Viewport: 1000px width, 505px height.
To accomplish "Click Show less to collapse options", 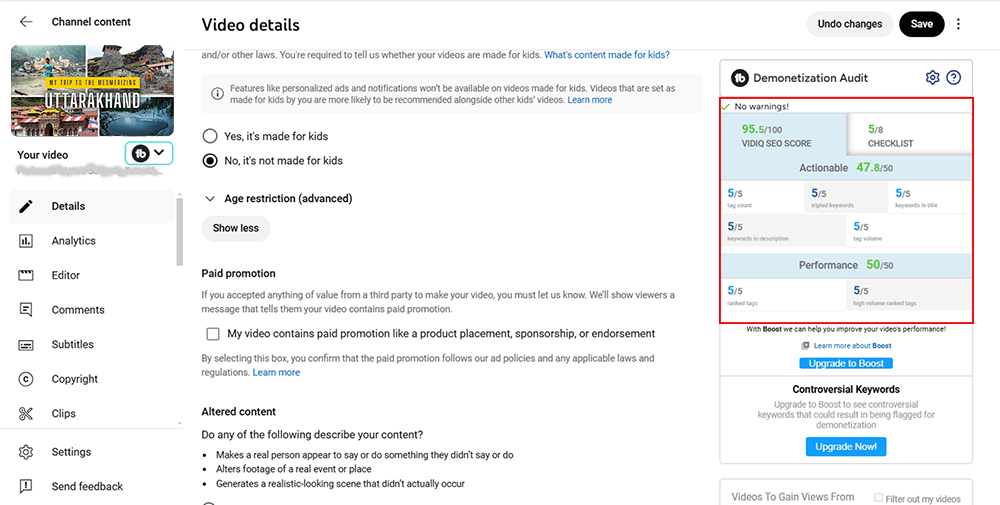I will (x=236, y=228).
